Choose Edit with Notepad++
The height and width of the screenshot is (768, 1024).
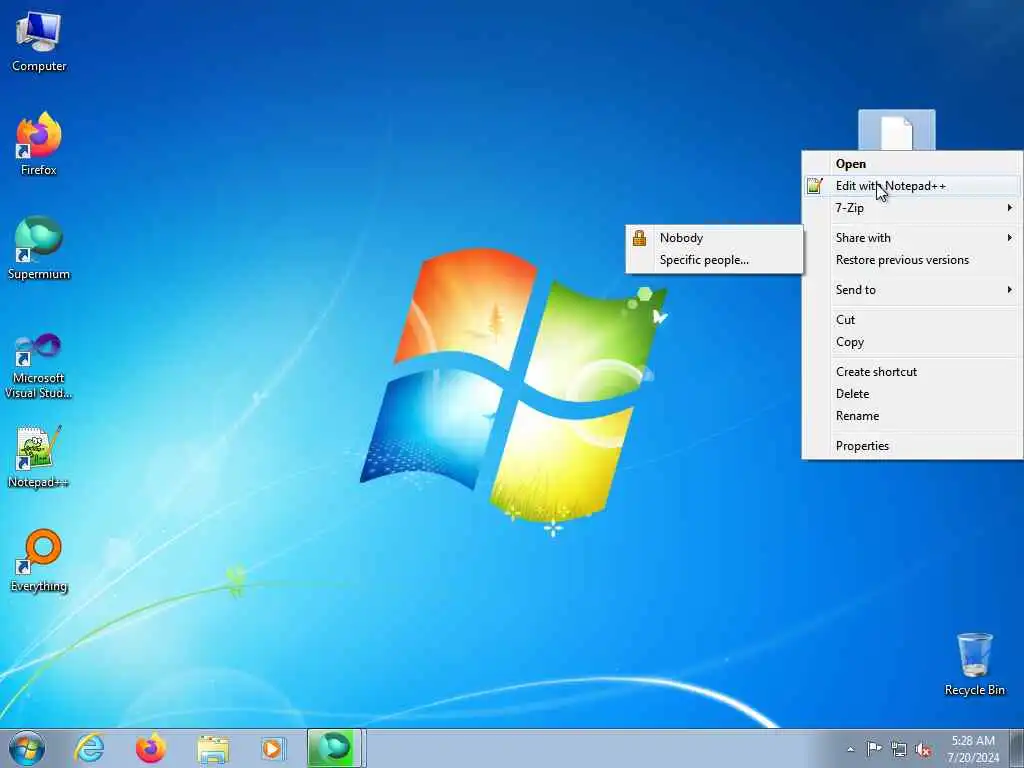click(x=912, y=186)
